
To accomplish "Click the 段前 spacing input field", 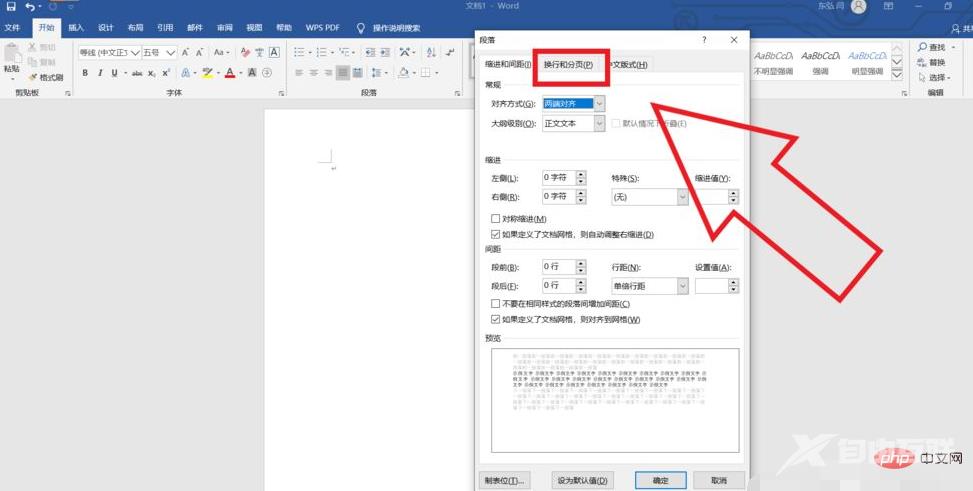I will pos(558,268).
